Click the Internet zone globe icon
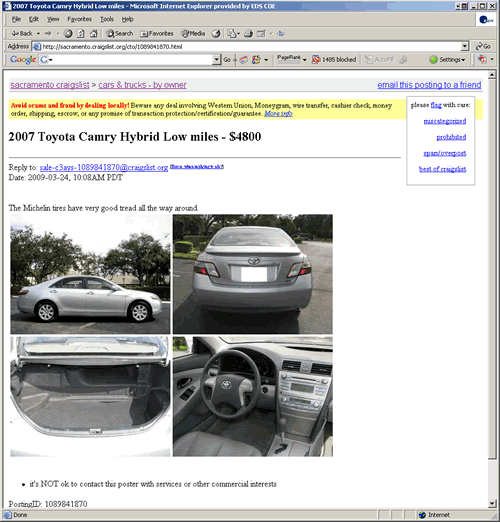Viewport: 500px width, 523px height. 422,515
